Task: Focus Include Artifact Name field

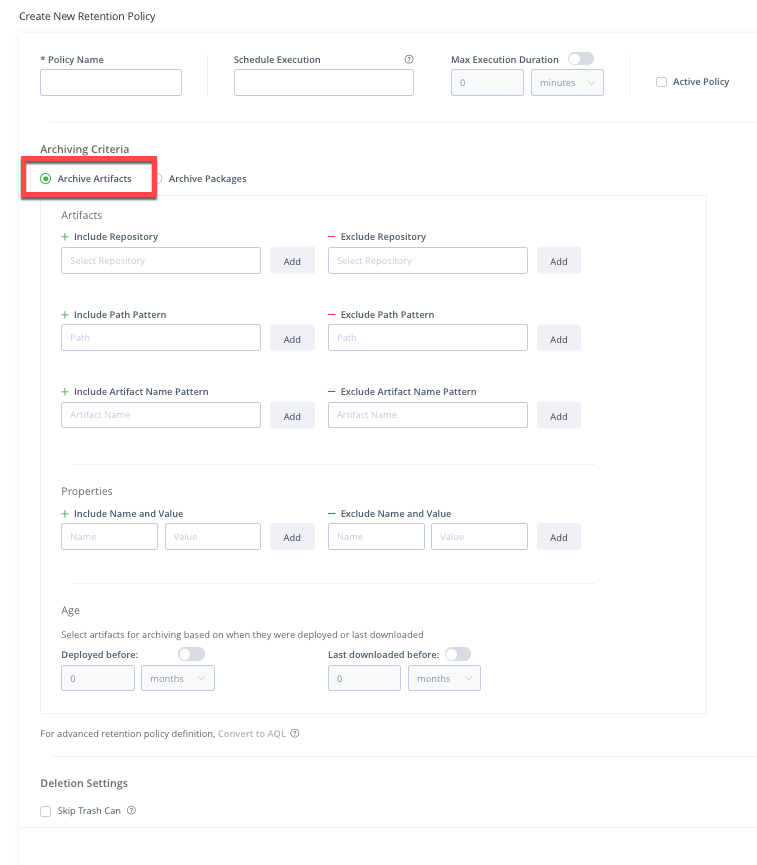Action: click(x=161, y=415)
